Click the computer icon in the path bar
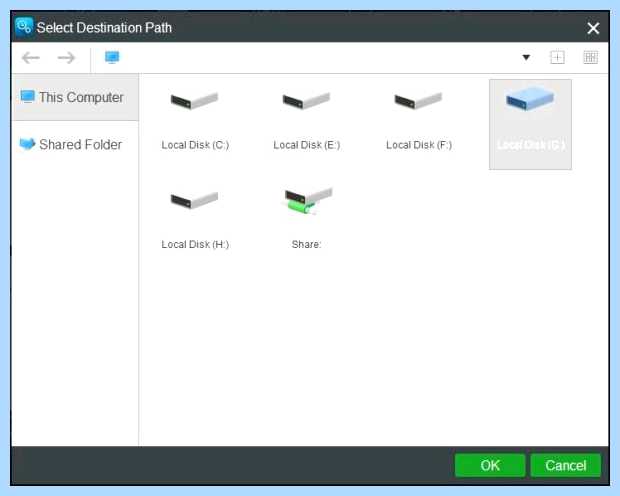 click(112, 58)
